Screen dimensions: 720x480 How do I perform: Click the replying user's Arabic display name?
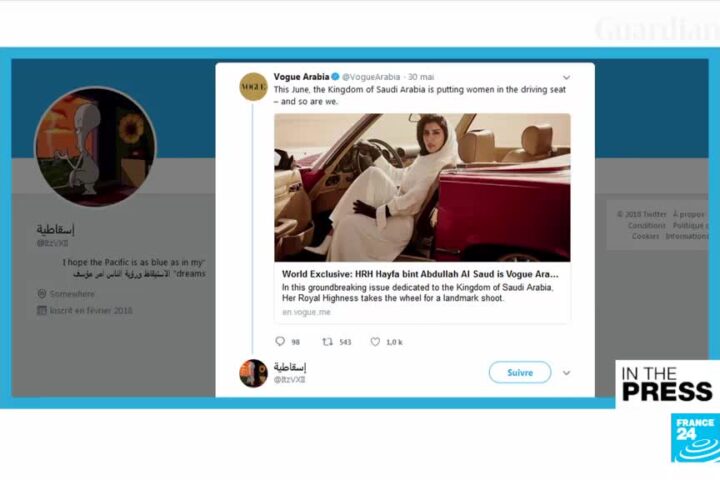click(x=290, y=367)
